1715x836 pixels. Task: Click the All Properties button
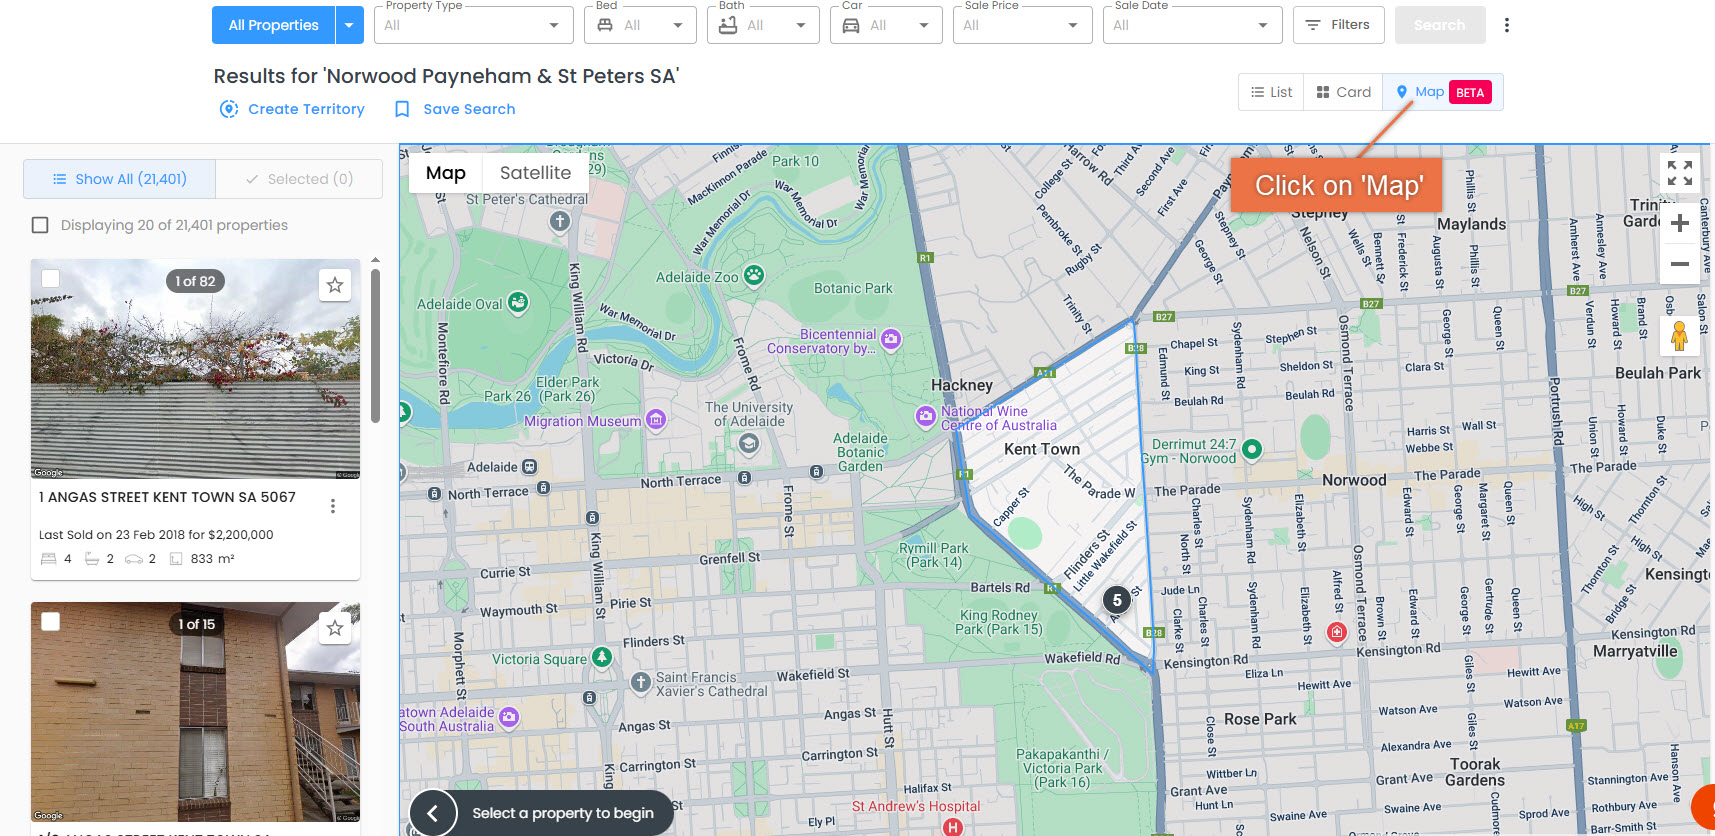273,25
